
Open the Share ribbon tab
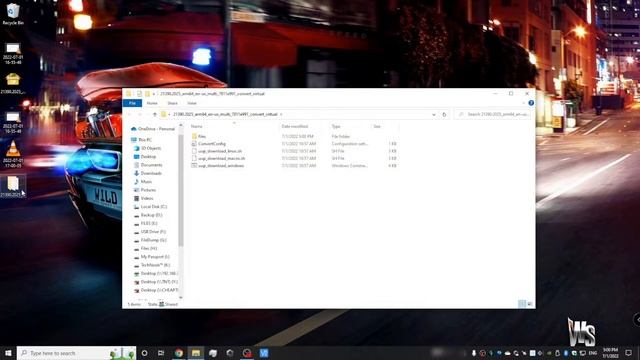(x=173, y=103)
